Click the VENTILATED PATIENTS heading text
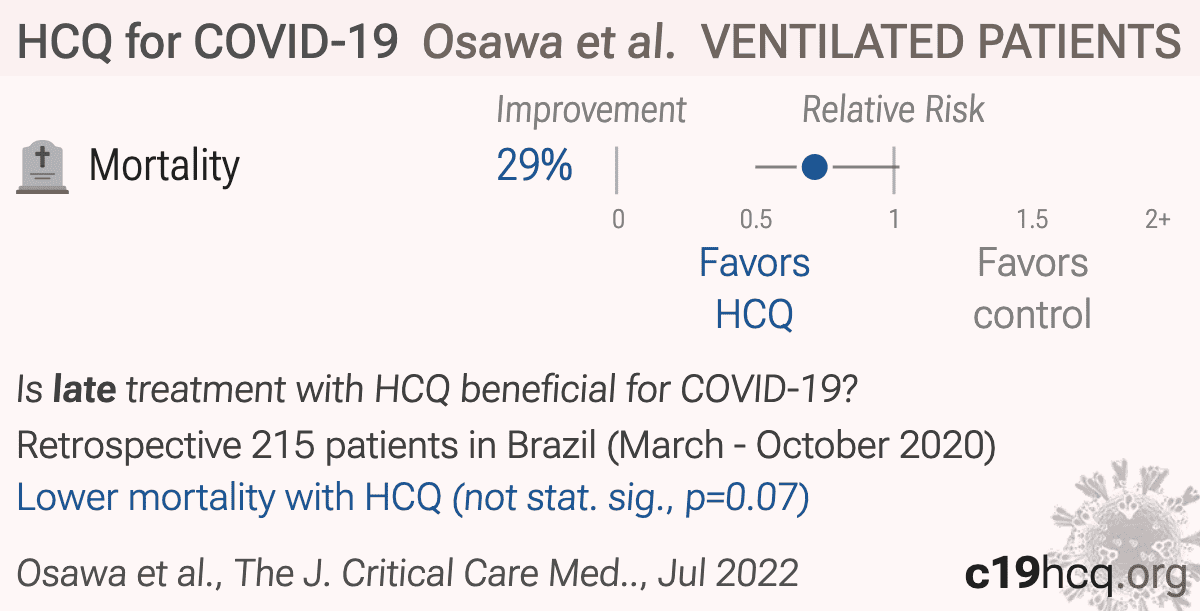 point(941,42)
